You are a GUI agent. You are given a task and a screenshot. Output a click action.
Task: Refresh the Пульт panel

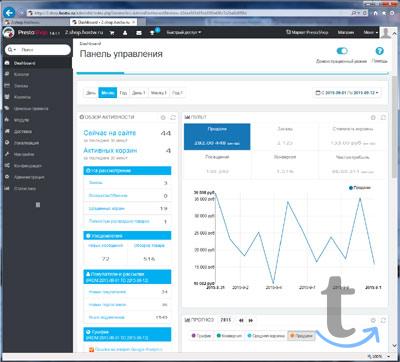tap(383, 117)
